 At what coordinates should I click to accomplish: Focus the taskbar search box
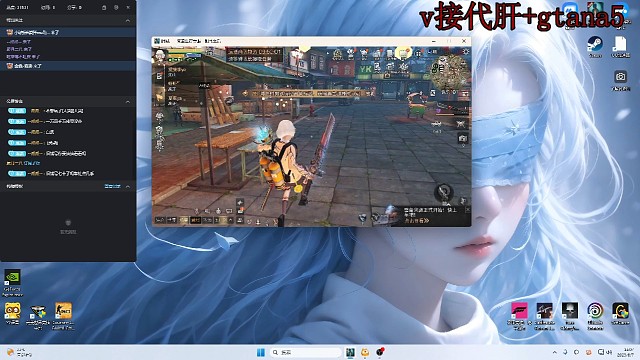(x=306, y=352)
